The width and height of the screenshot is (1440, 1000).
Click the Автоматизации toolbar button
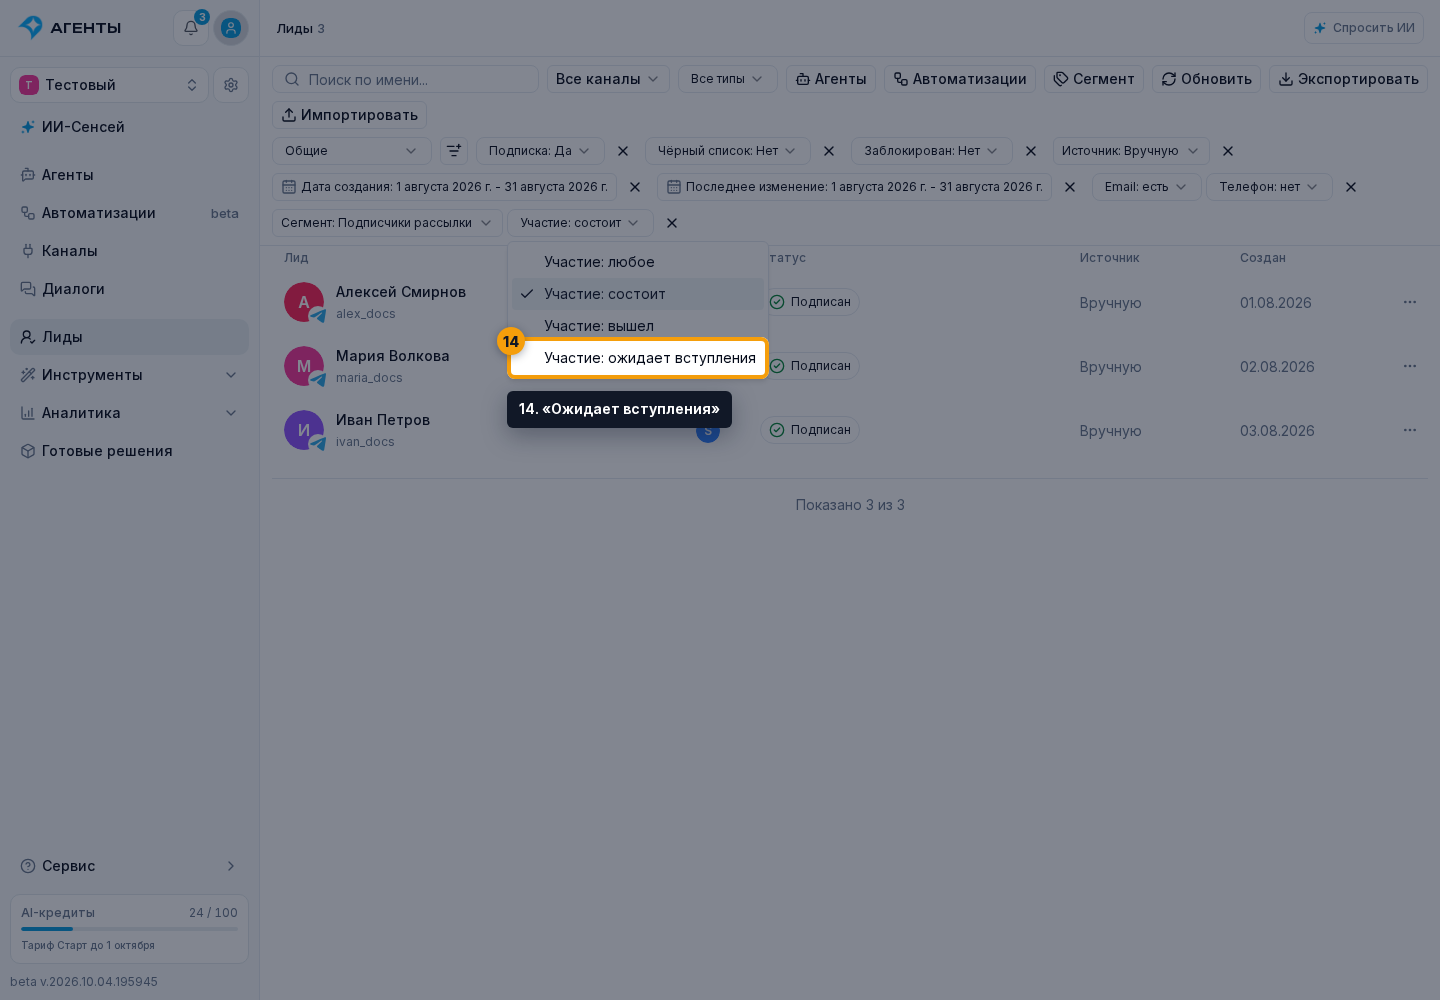960,79
